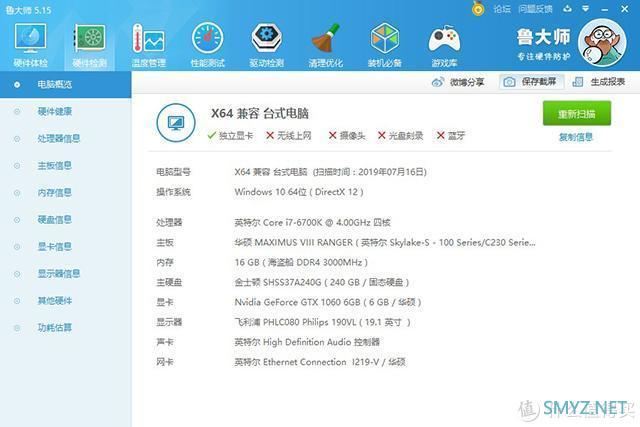Screen dimensions: 640x427
Task: Click motherboard value MAXIMUS VIII RANGER text
Action: click(x=385, y=243)
